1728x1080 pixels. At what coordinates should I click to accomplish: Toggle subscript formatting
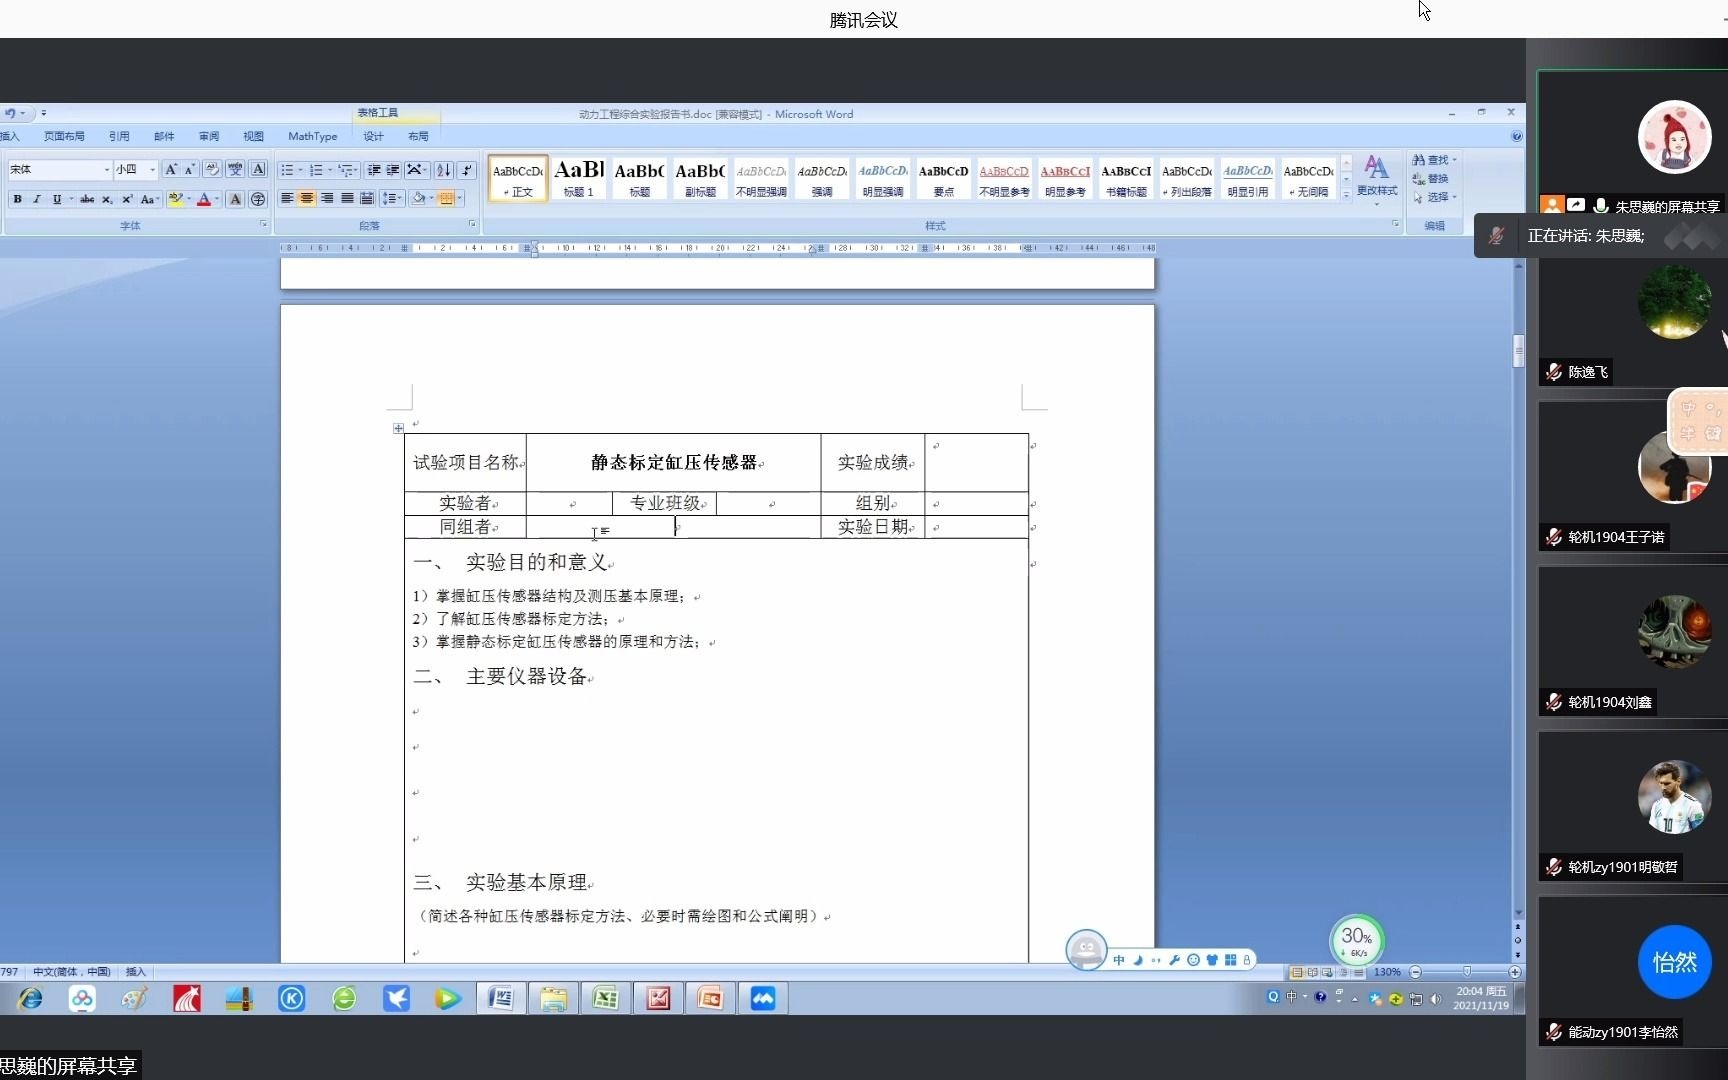(x=108, y=199)
